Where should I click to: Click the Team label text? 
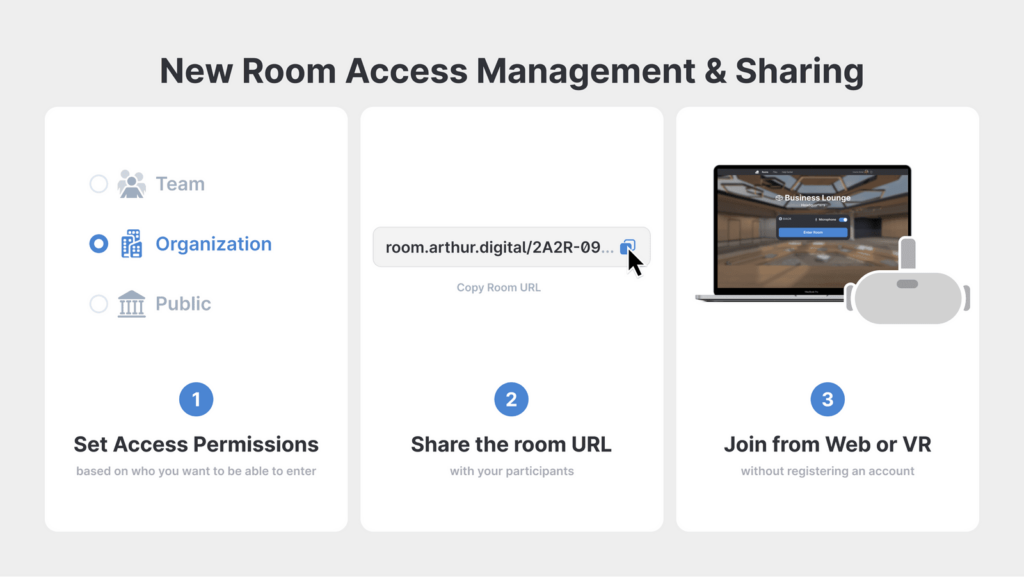click(x=180, y=184)
